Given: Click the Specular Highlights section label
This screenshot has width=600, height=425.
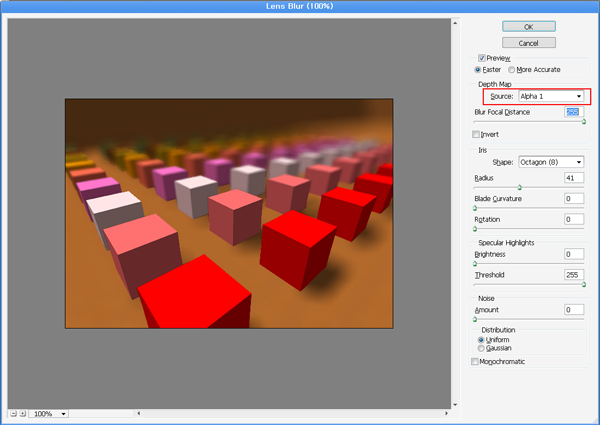Looking at the screenshot, I should click(506, 243).
